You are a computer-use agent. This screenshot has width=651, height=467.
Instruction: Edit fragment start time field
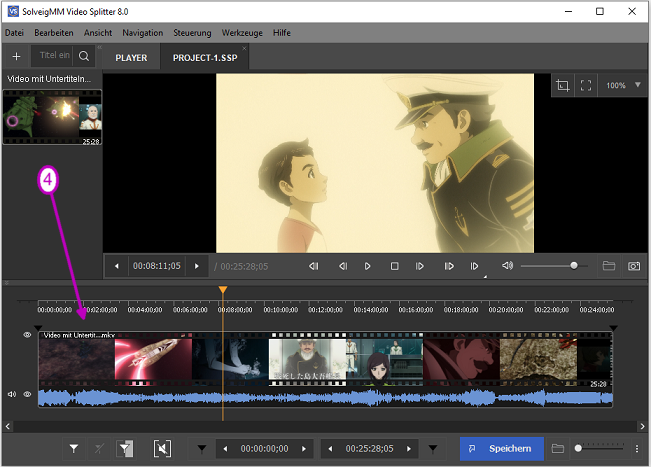pyautogui.click(x=264, y=449)
